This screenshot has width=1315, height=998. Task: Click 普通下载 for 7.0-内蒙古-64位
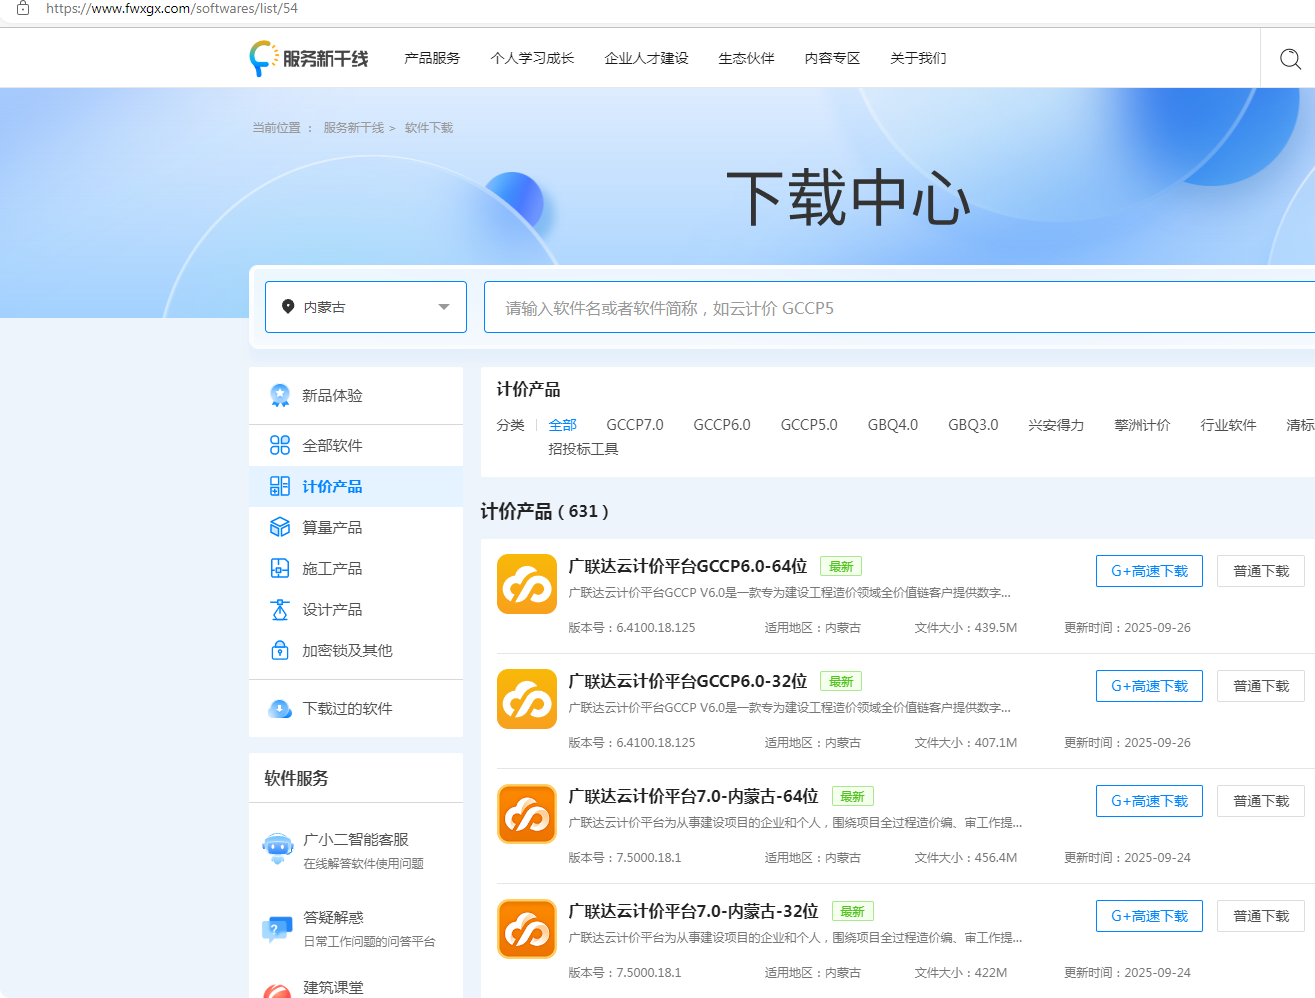point(1261,801)
